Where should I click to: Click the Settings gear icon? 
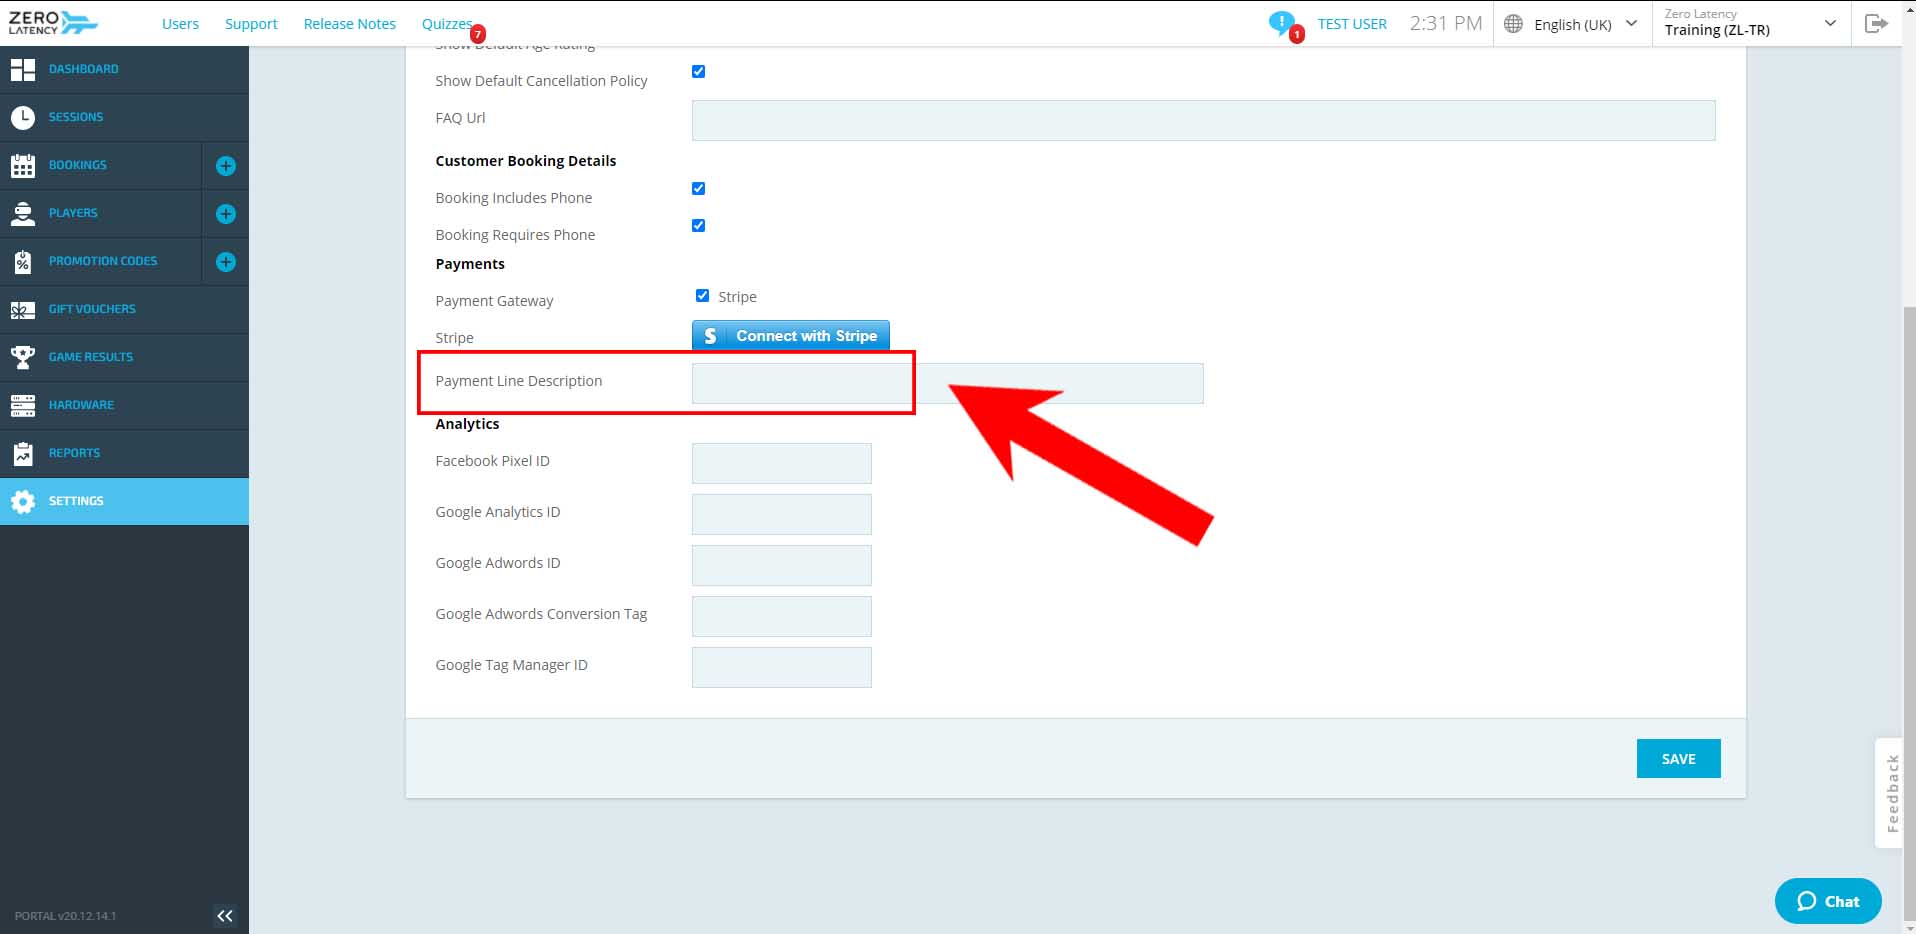click(x=23, y=501)
